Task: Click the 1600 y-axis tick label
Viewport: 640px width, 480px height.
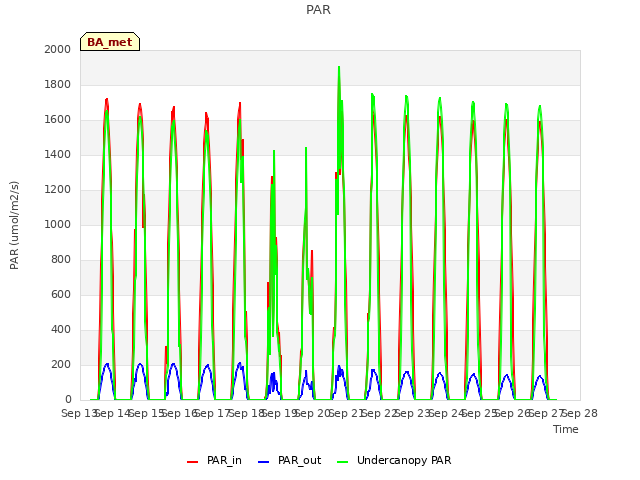Action: coord(58,120)
